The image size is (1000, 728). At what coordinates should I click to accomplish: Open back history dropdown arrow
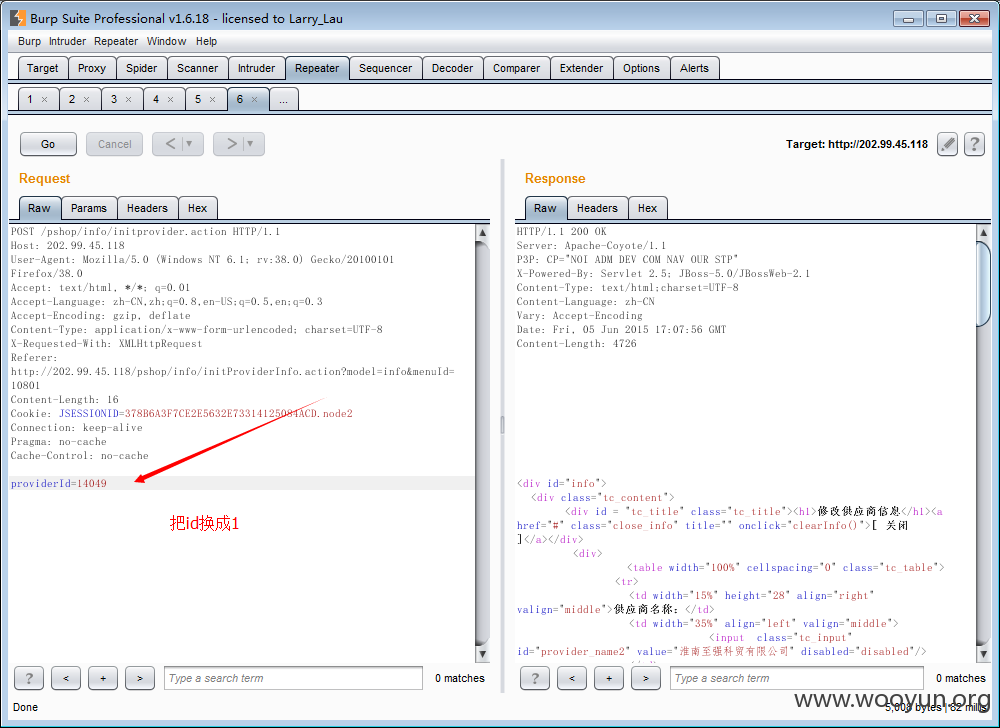coord(189,144)
